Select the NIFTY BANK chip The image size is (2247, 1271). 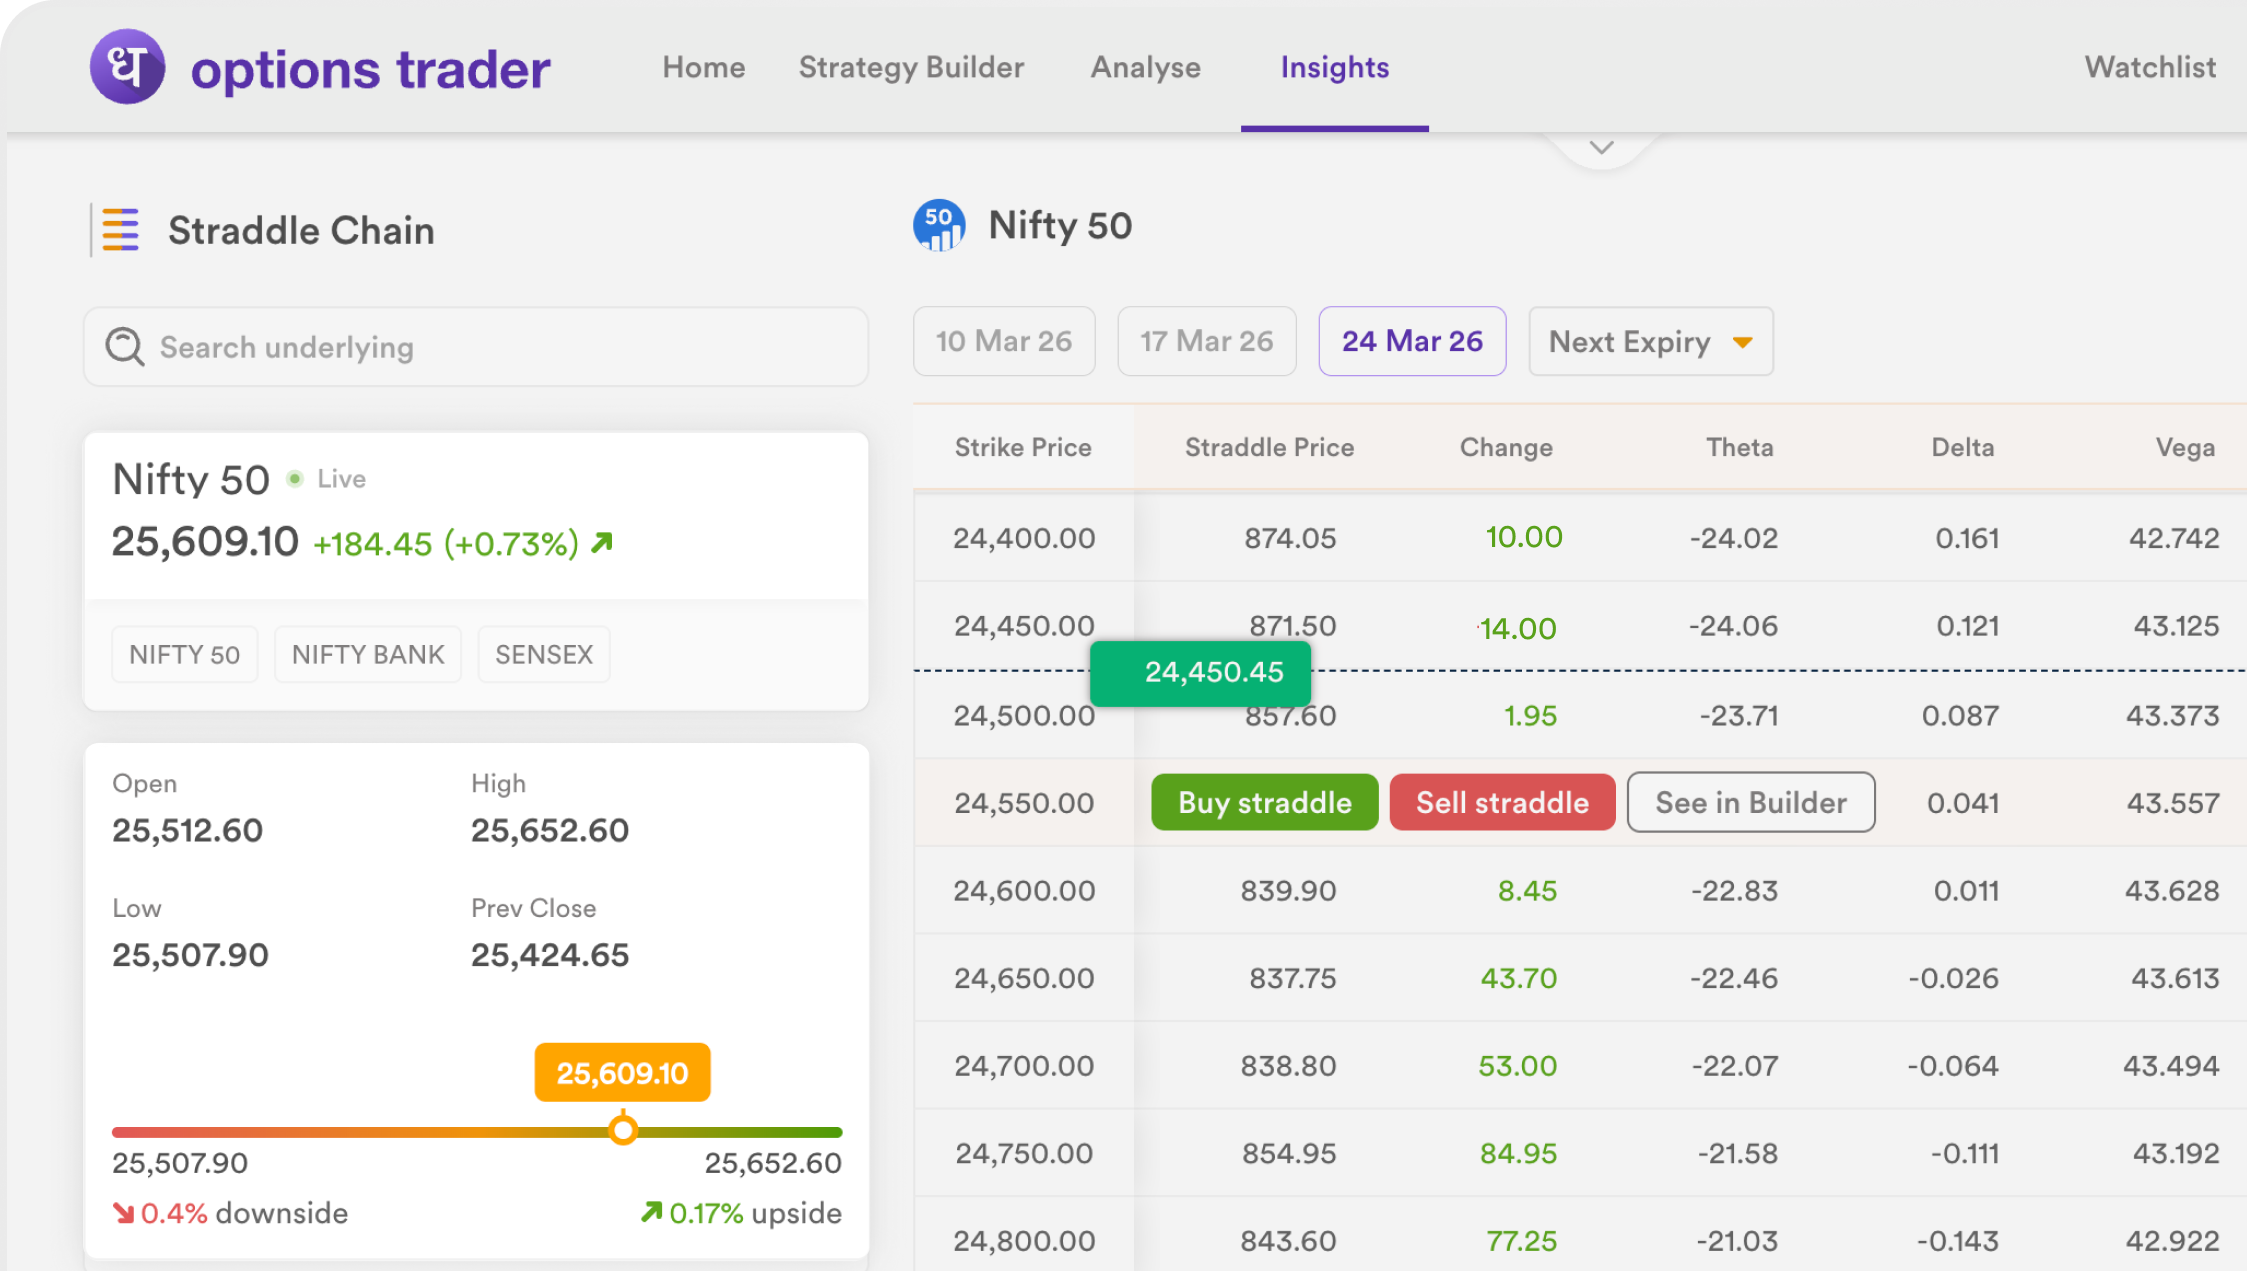368,655
